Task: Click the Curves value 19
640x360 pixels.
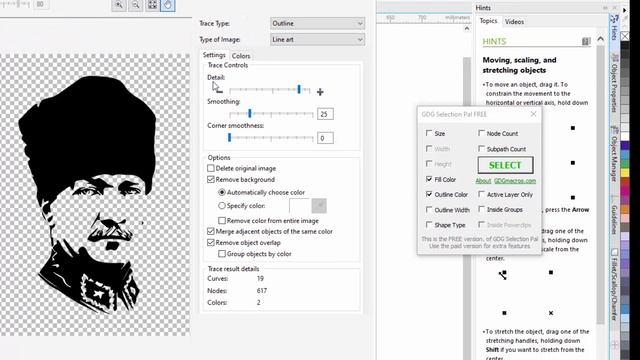Action: click(x=260, y=278)
